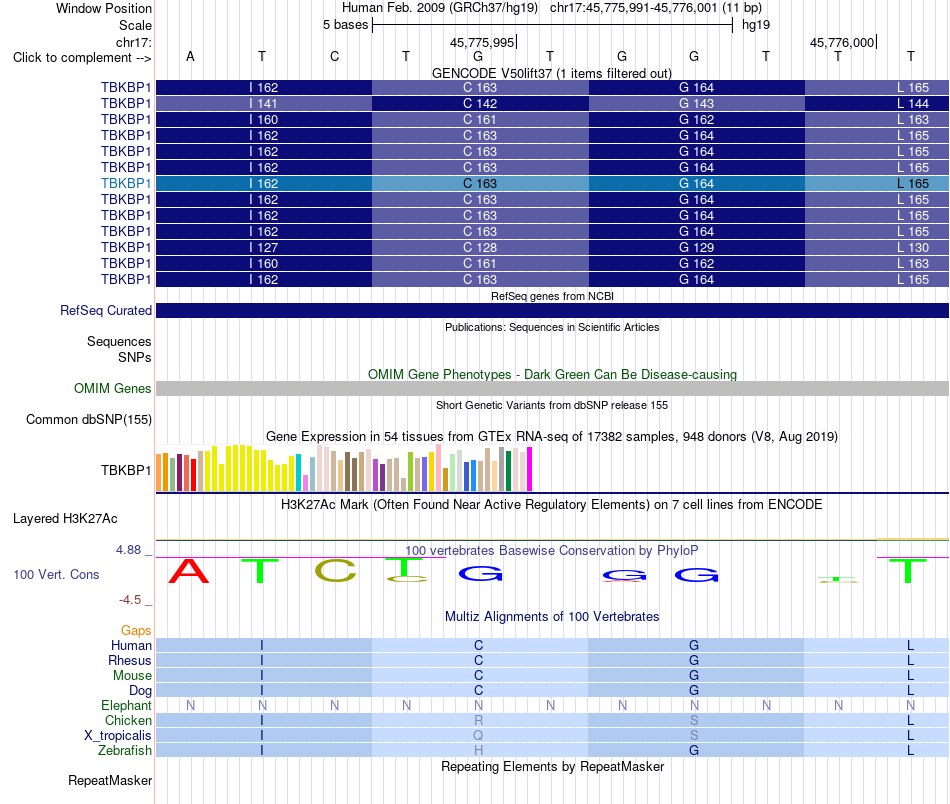Click the 45,776,000 position marker
The width and height of the screenshot is (950, 804).
tap(842, 42)
